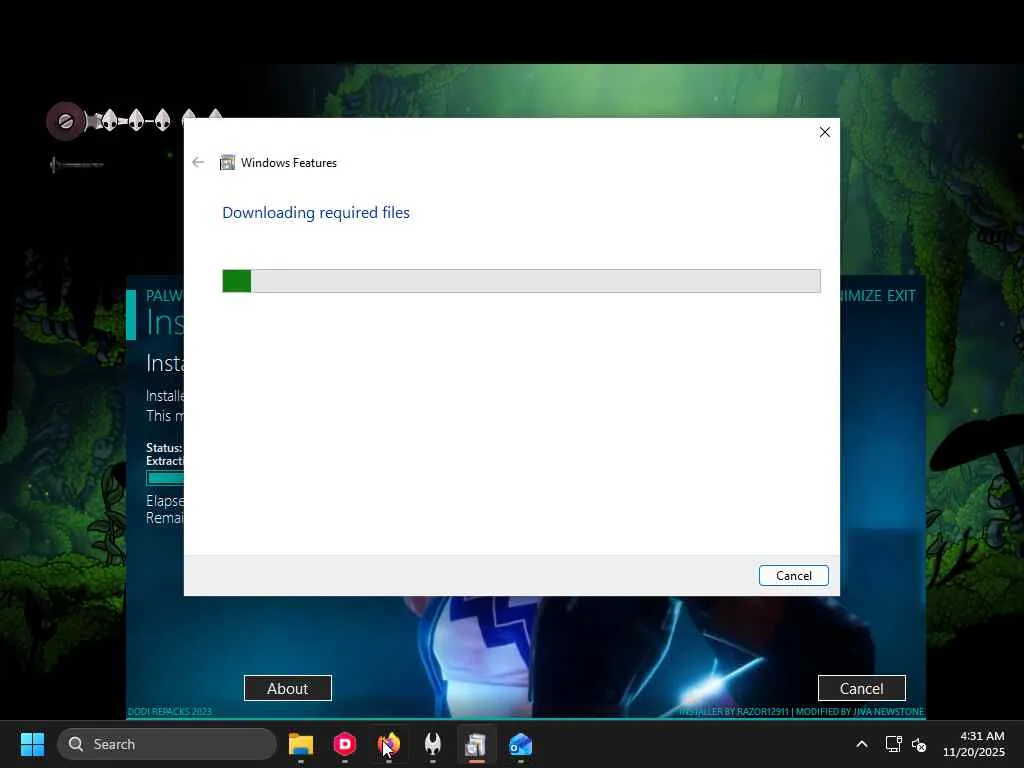
Task: Close the Windows Features dialog
Action: point(825,132)
